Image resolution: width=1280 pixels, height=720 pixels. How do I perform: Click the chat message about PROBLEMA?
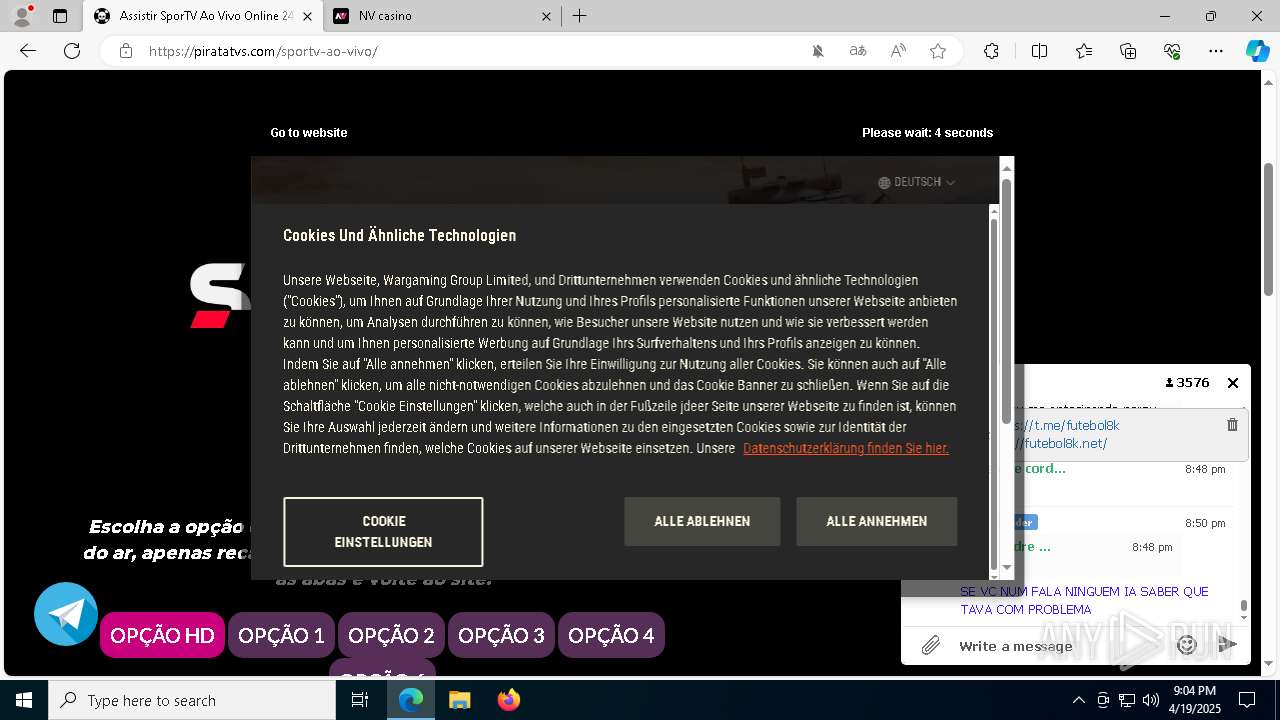click(x=1084, y=600)
